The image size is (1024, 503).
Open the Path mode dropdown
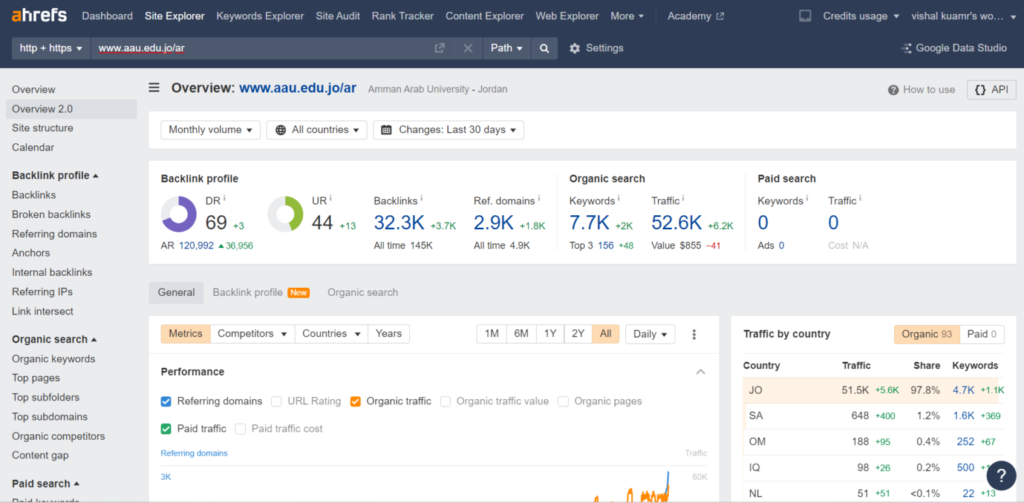(506, 48)
